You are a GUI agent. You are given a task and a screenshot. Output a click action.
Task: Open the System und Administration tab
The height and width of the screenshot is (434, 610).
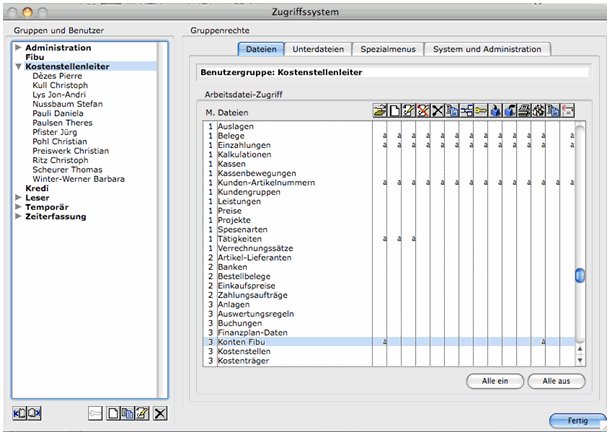pyautogui.click(x=487, y=49)
